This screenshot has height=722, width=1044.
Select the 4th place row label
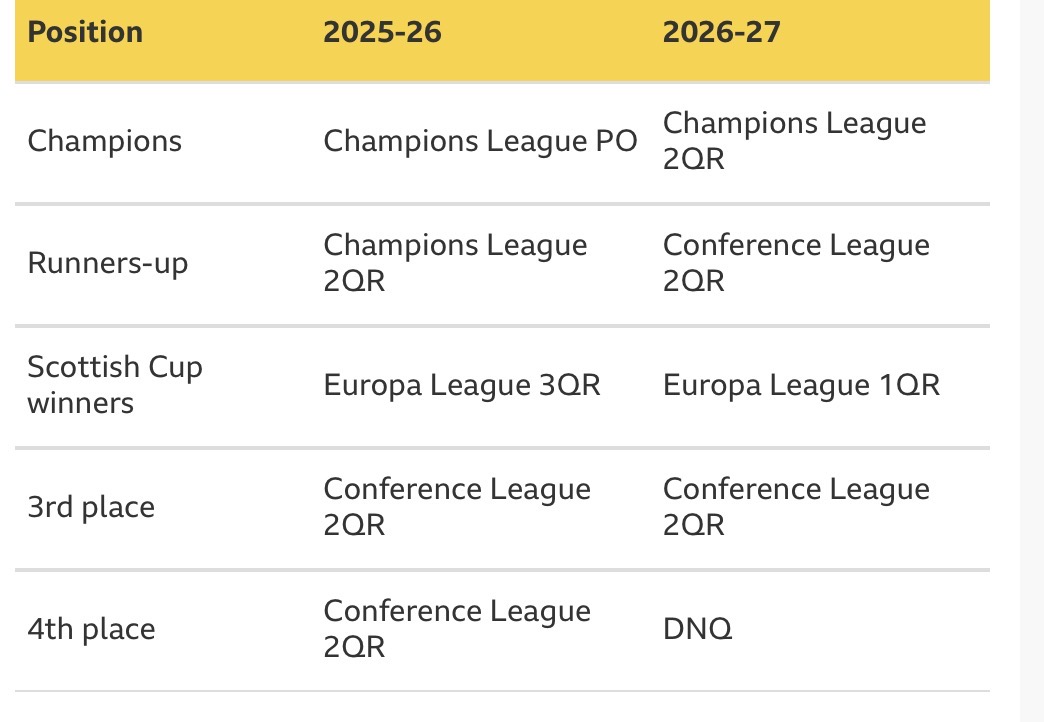click(91, 629)
